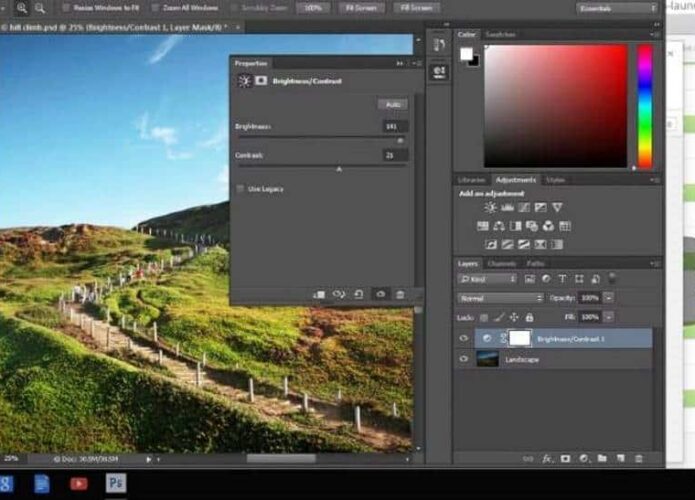The height and width of the screenshot is (500, 695).
Task: Hide the Landscape layer
Action: (464, 359)
